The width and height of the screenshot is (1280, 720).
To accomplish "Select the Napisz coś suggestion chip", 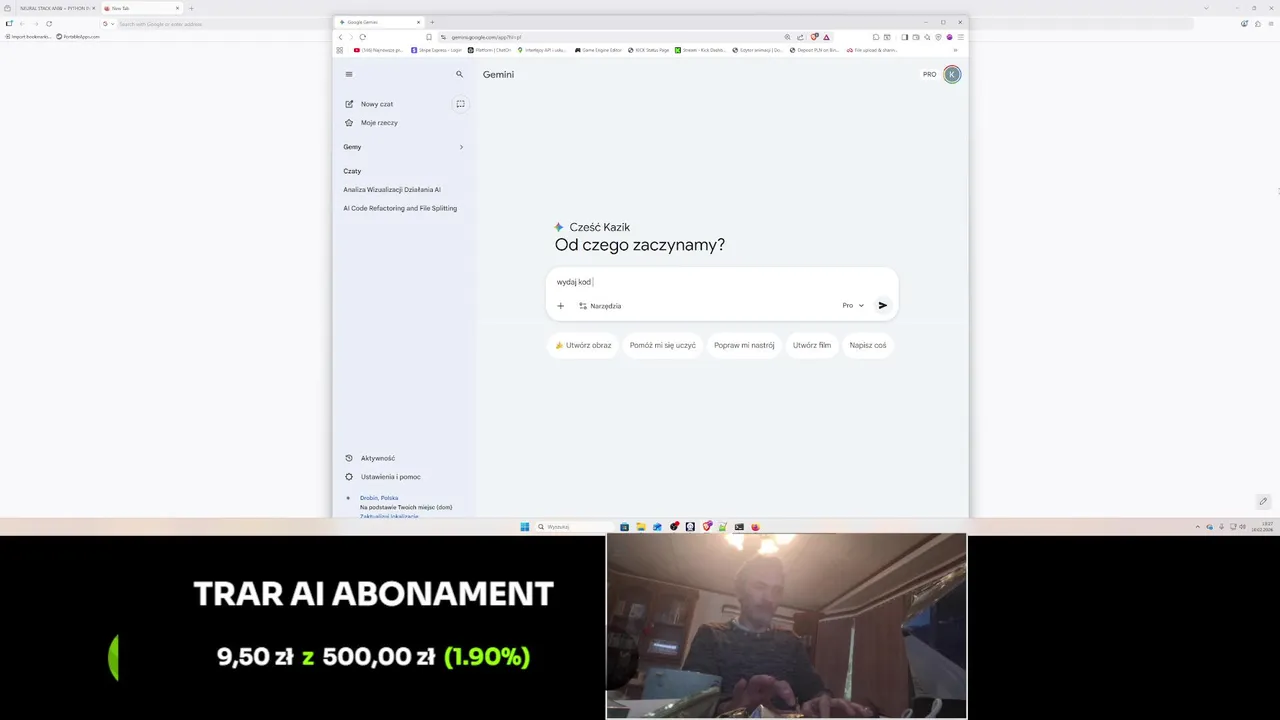I will tap(868, 345).
